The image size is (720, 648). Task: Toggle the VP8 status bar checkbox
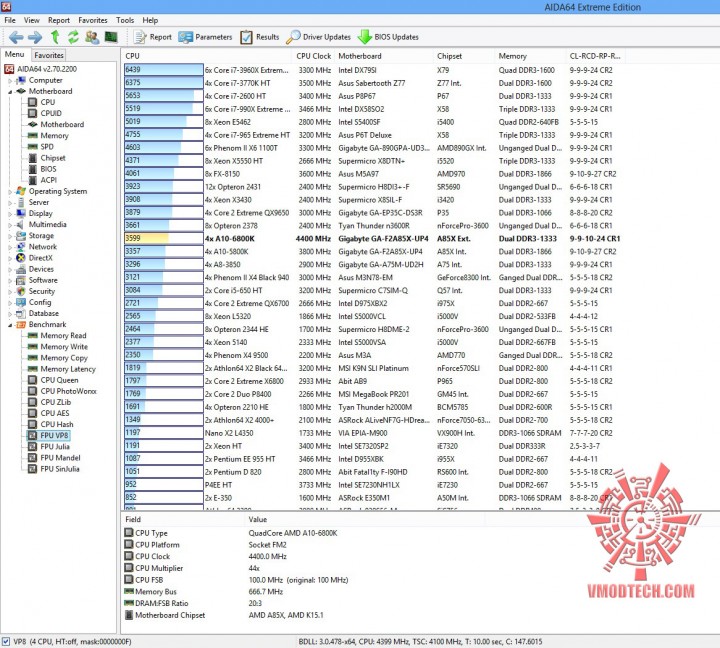click(6, 641)
